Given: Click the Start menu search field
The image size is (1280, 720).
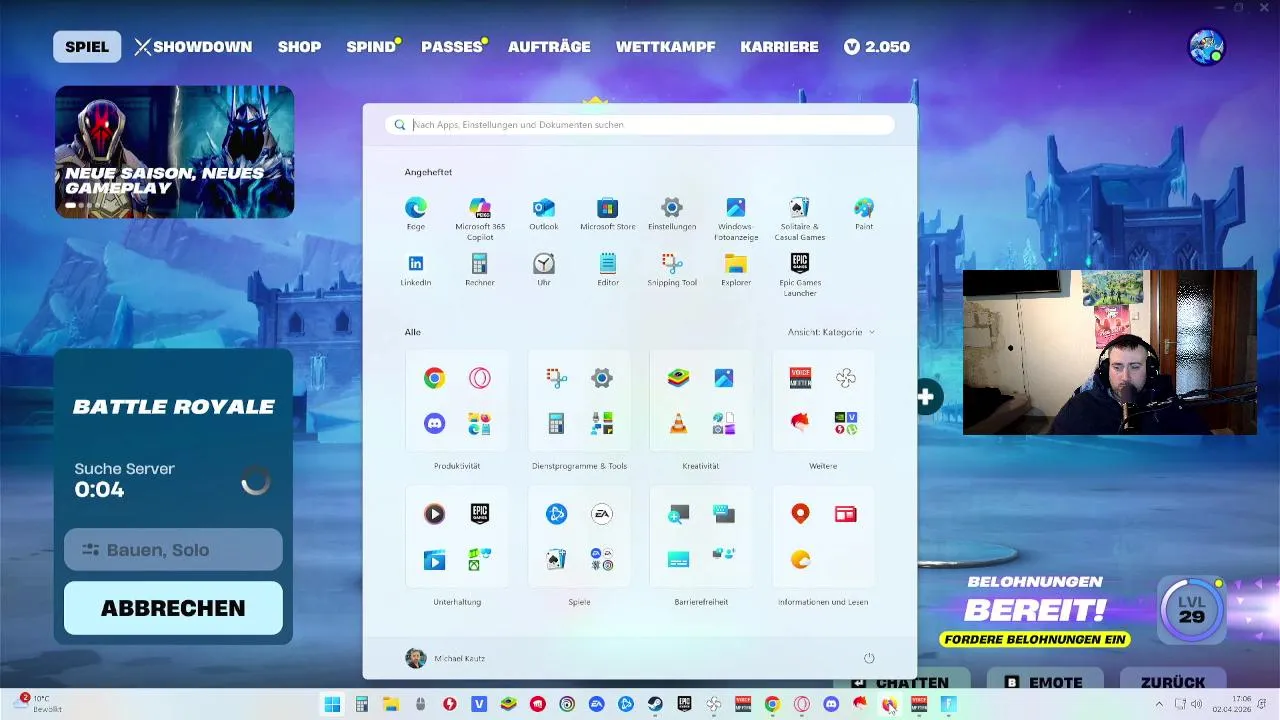Looking at the screenshot, I should (640, 125).
